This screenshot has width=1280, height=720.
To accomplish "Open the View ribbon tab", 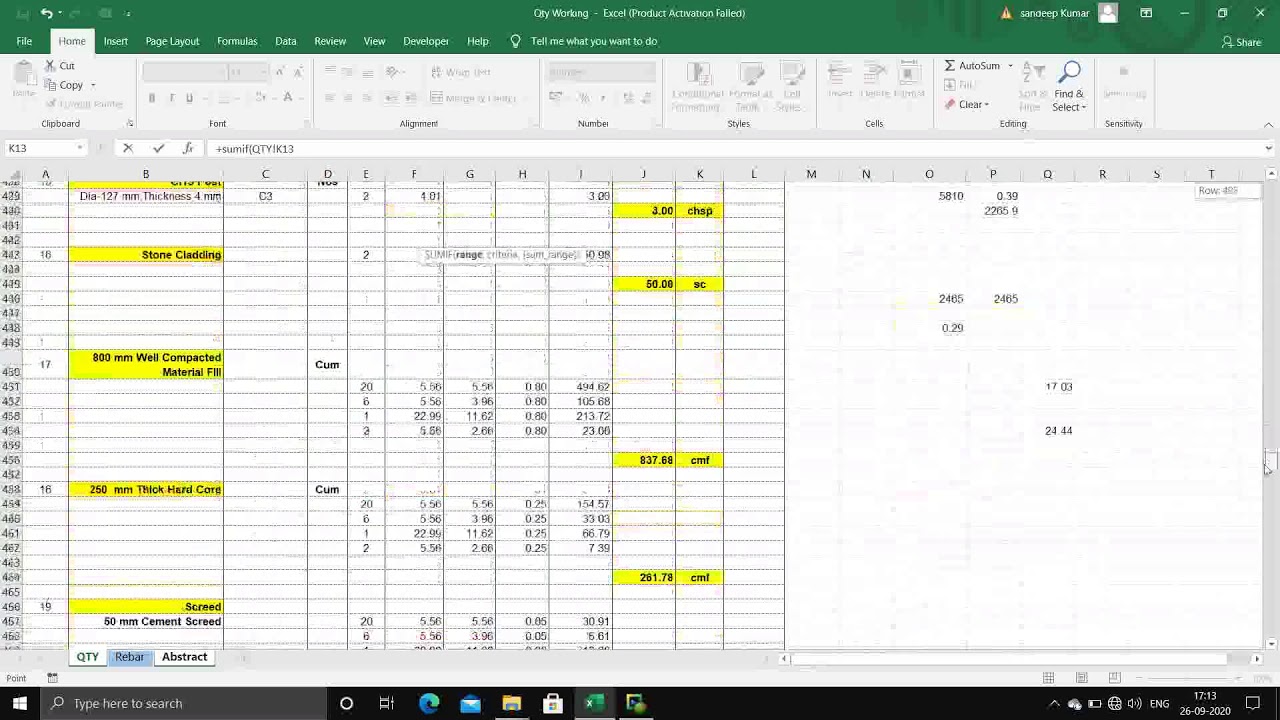I will coord(374,41).
